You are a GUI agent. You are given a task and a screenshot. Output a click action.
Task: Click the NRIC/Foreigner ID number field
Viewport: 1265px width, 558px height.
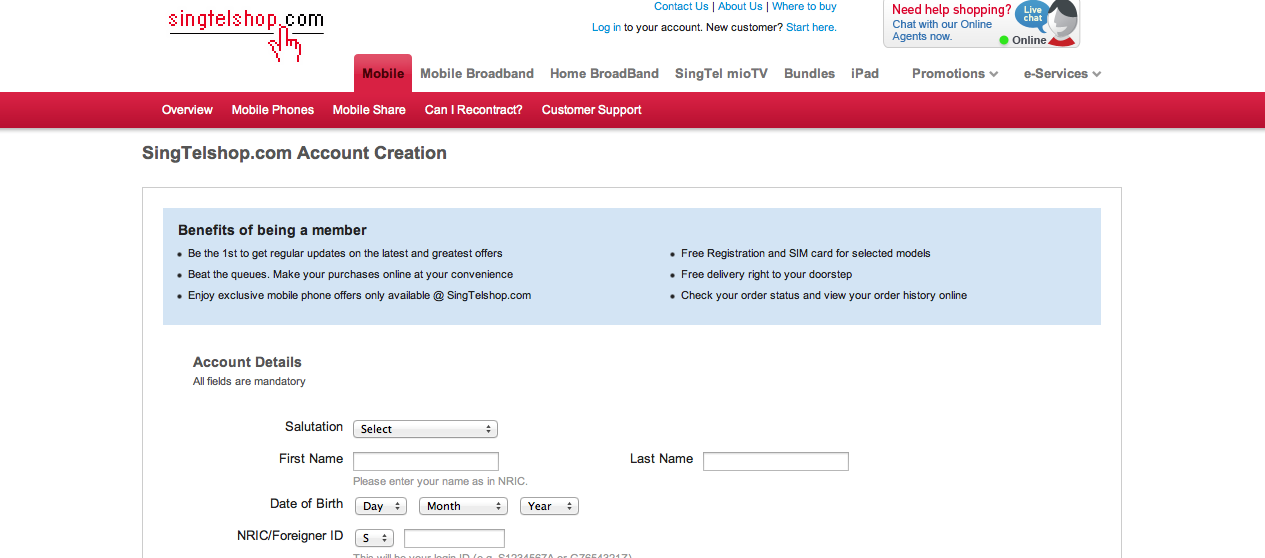coord(454,538)
